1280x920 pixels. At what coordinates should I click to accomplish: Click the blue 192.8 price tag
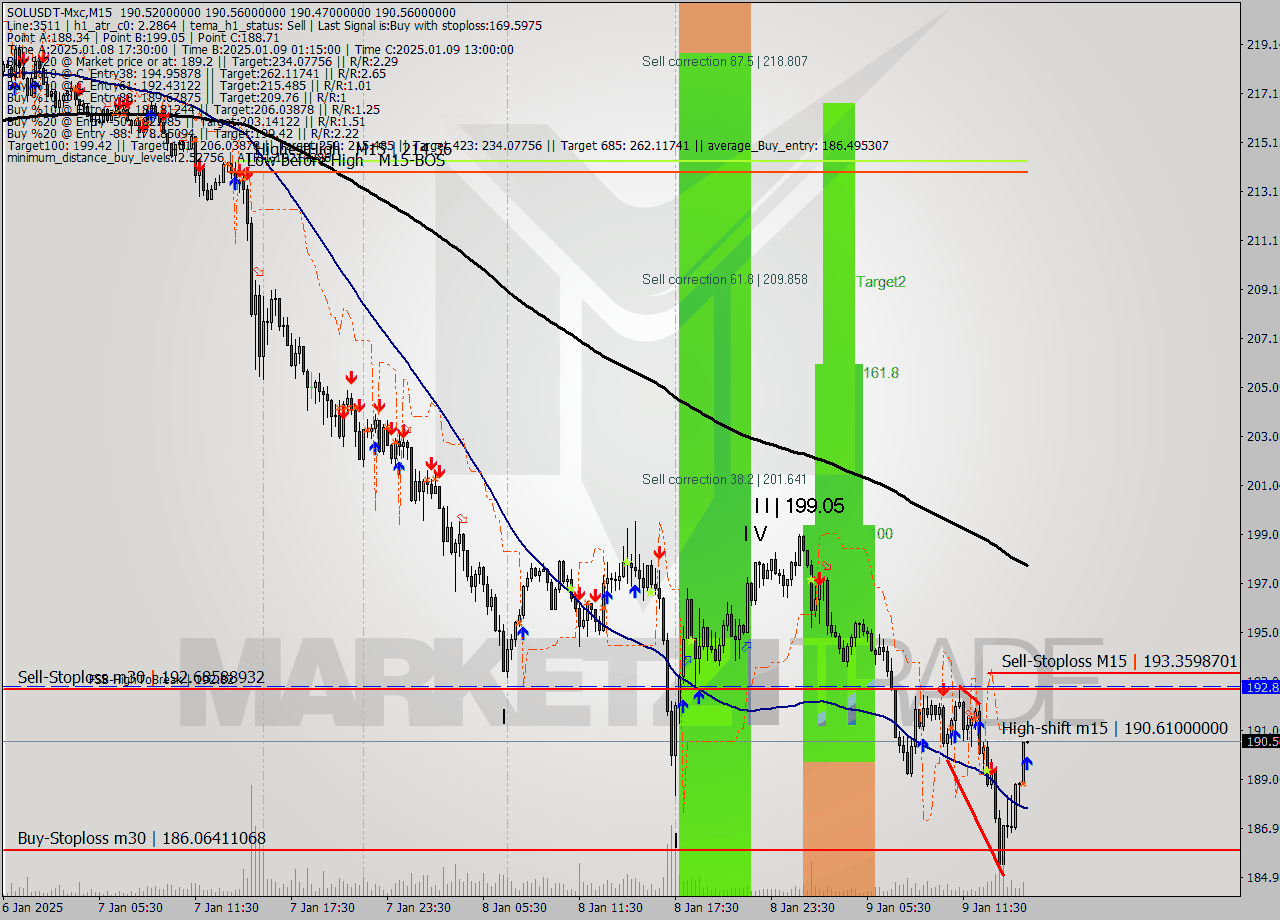(1260, 687)
